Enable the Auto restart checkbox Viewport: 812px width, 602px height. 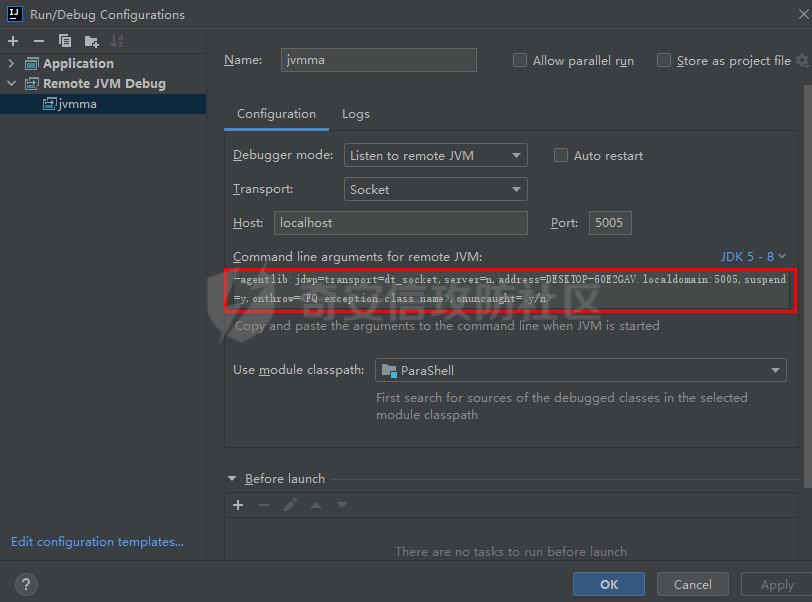tap(561, 155)
